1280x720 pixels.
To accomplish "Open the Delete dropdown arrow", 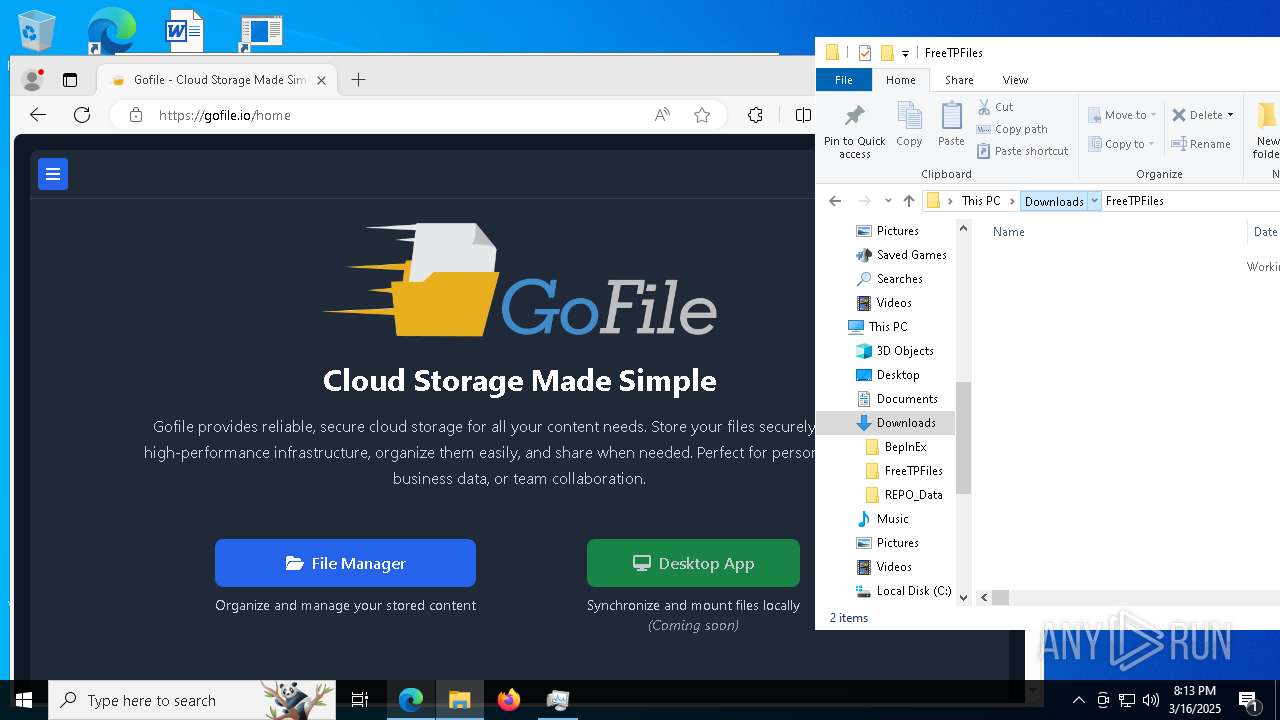I will click(1230, 115).
